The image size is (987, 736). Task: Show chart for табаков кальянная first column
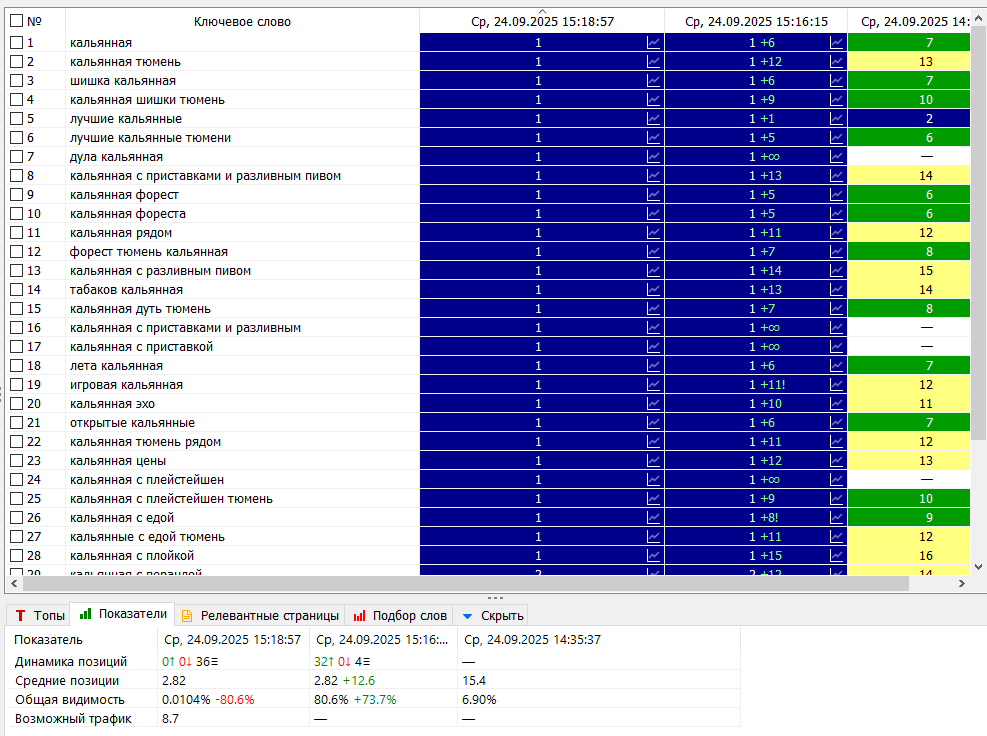pyautogui.click(x=653, y=290)
